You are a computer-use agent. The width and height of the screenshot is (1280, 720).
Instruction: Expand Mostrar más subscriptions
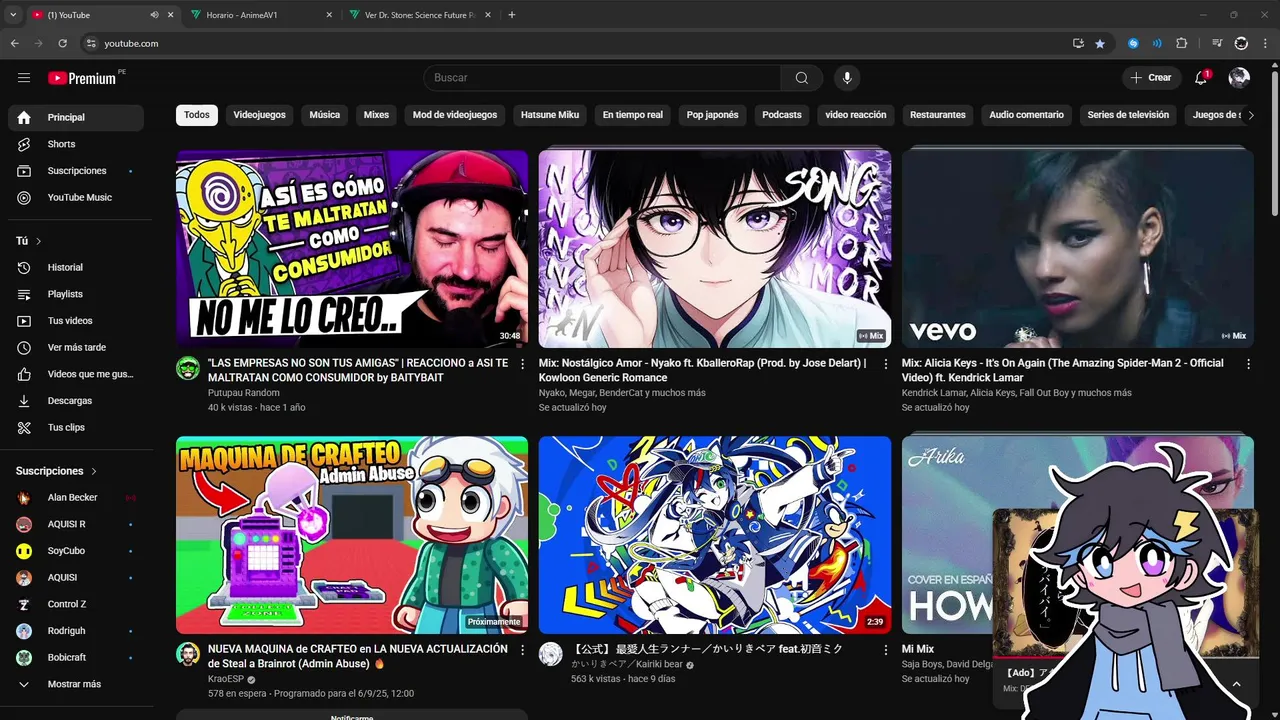tap(76, 684)
